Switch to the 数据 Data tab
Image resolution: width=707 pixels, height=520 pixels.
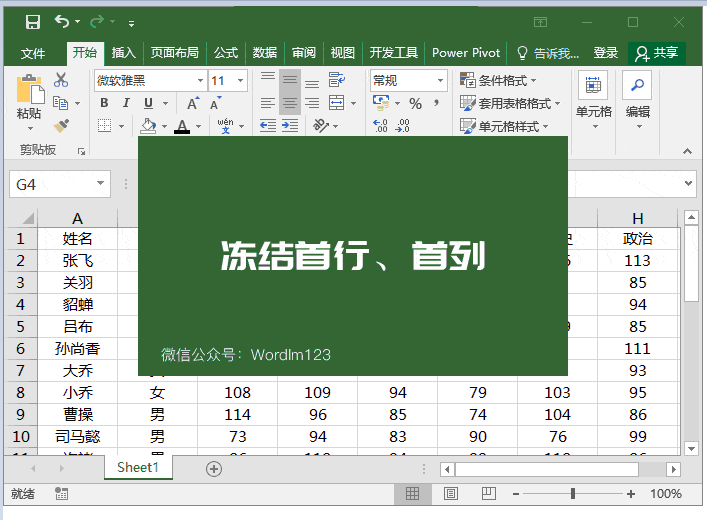(x=265, y=53)
